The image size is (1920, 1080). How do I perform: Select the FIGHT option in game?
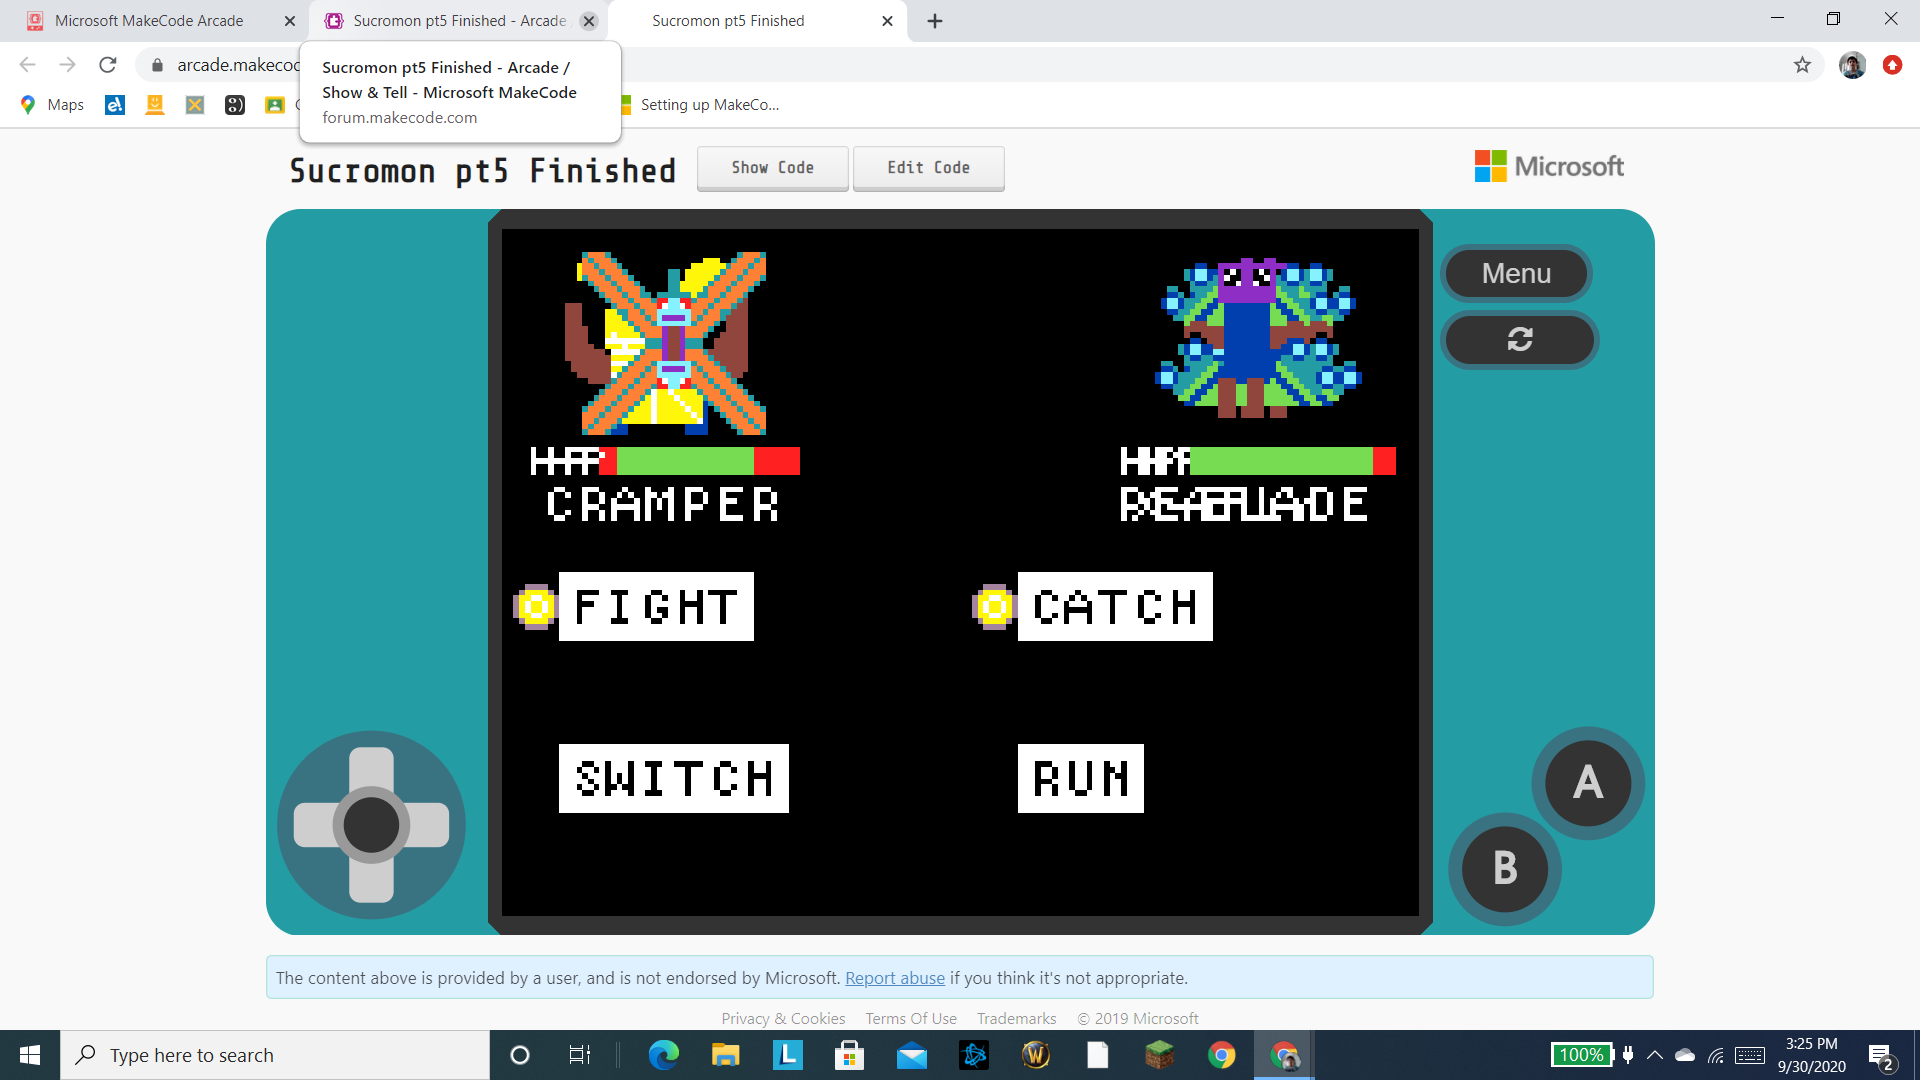[656, 607]
